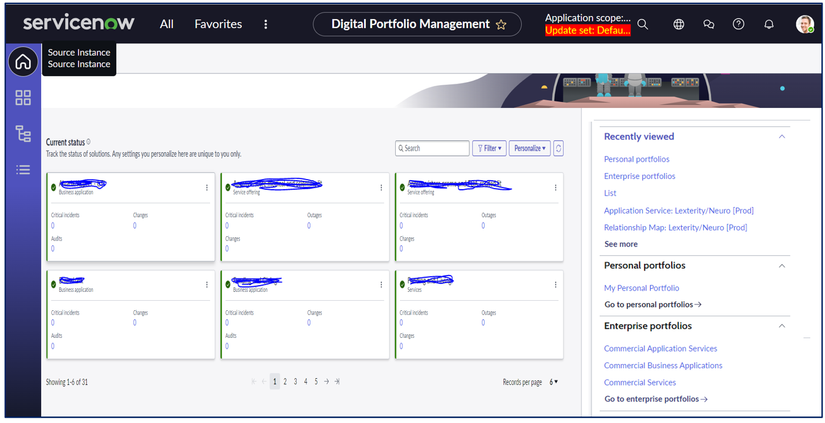Open the notifications bell
Image resolution: width=825 pixels, height=423 pixels.
click(x=769, y=24)
